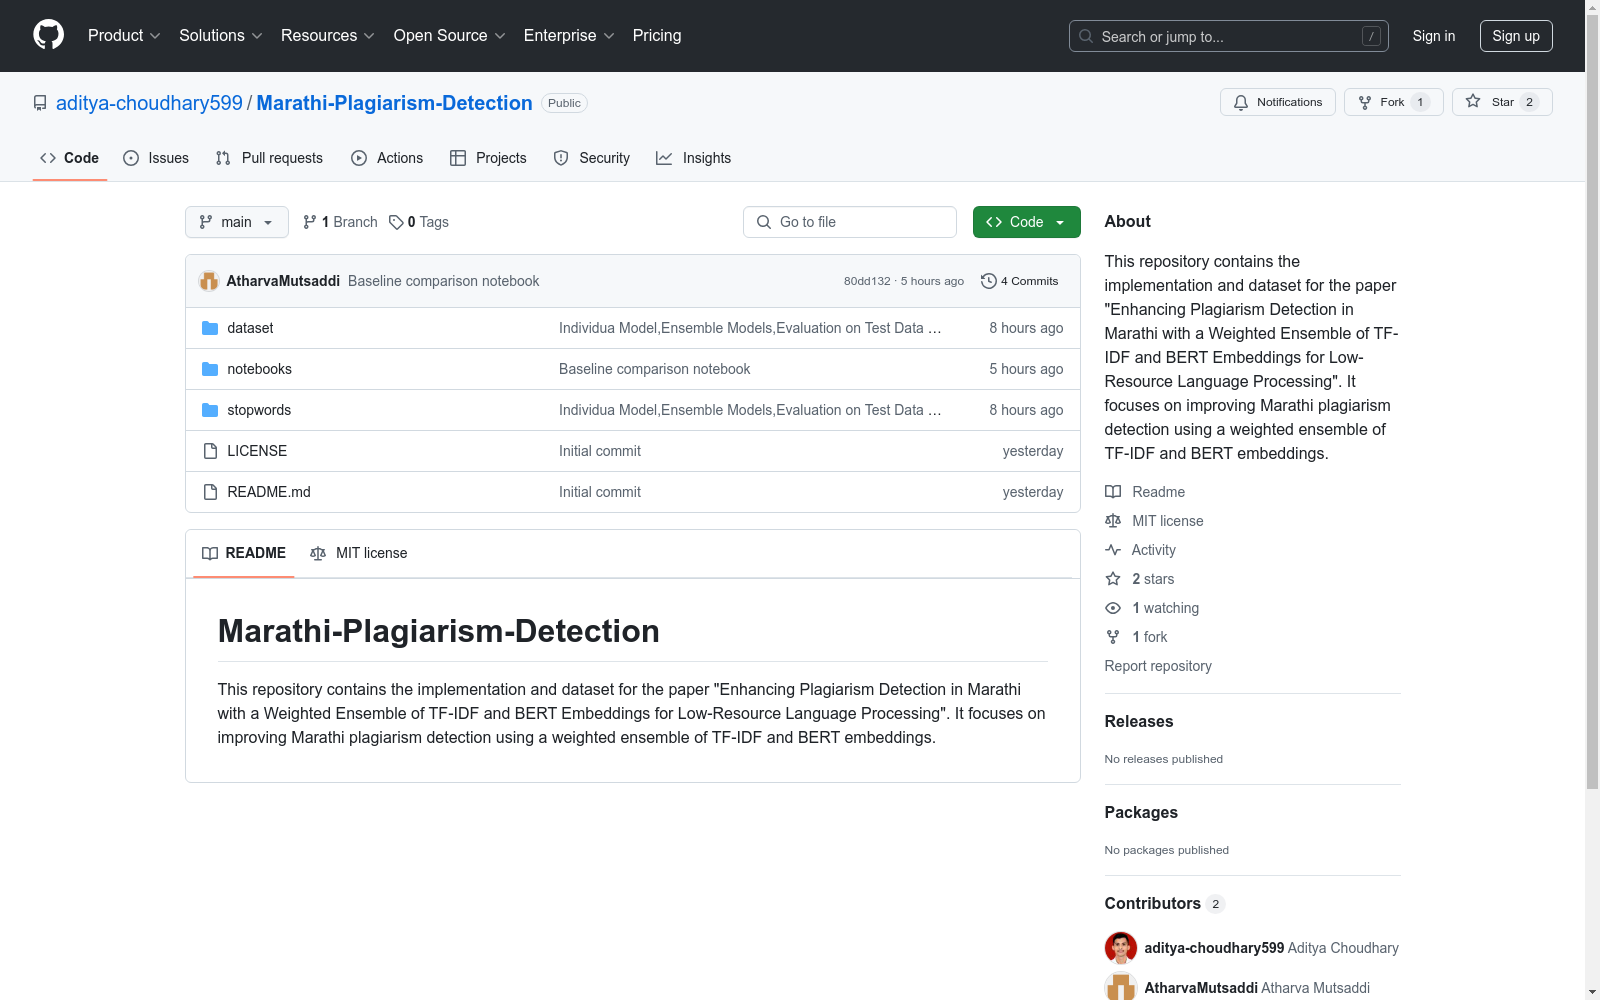Open the Releases section heading link
Image resolution: width=1600 pixels, height=1000 pixels.
tap(1139, 721)
